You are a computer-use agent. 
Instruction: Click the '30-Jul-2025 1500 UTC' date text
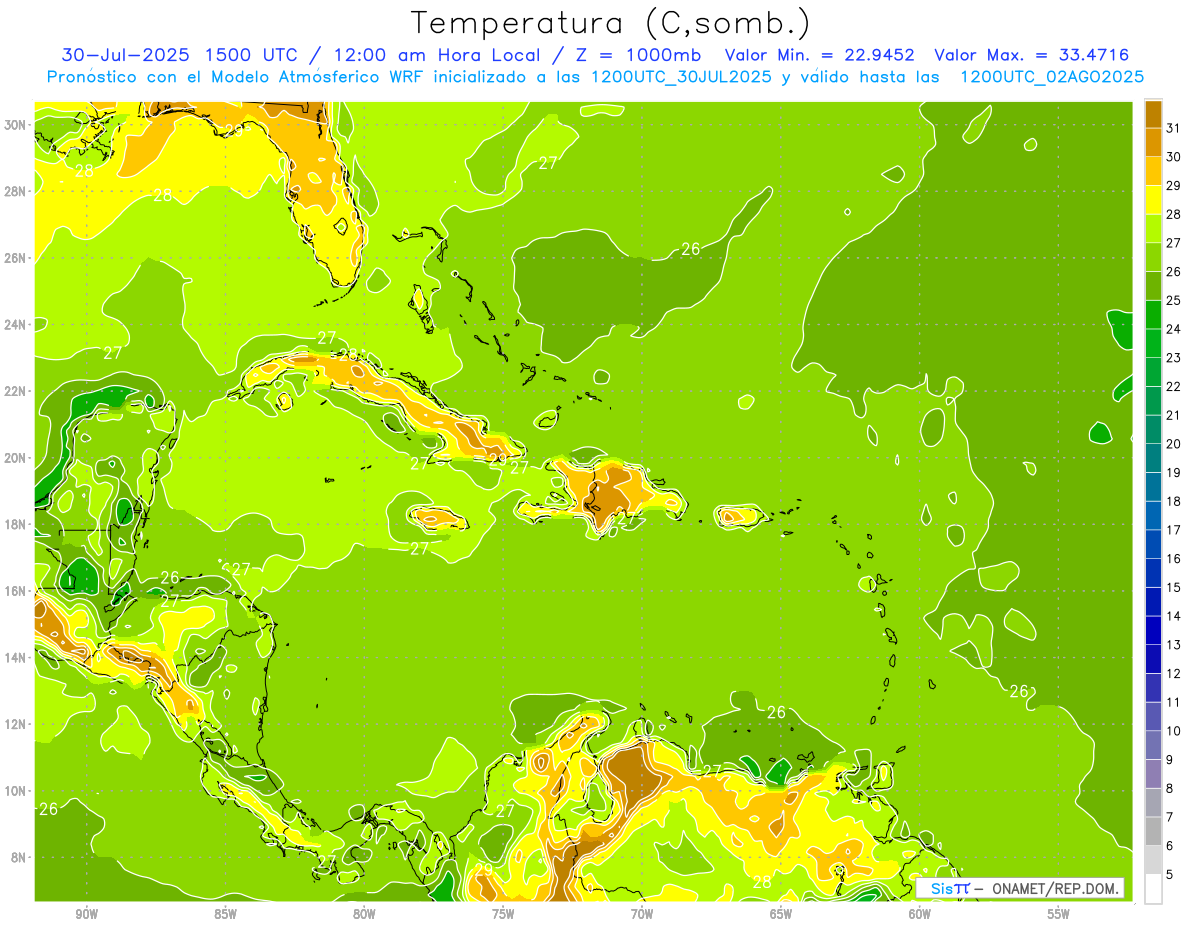177,55
